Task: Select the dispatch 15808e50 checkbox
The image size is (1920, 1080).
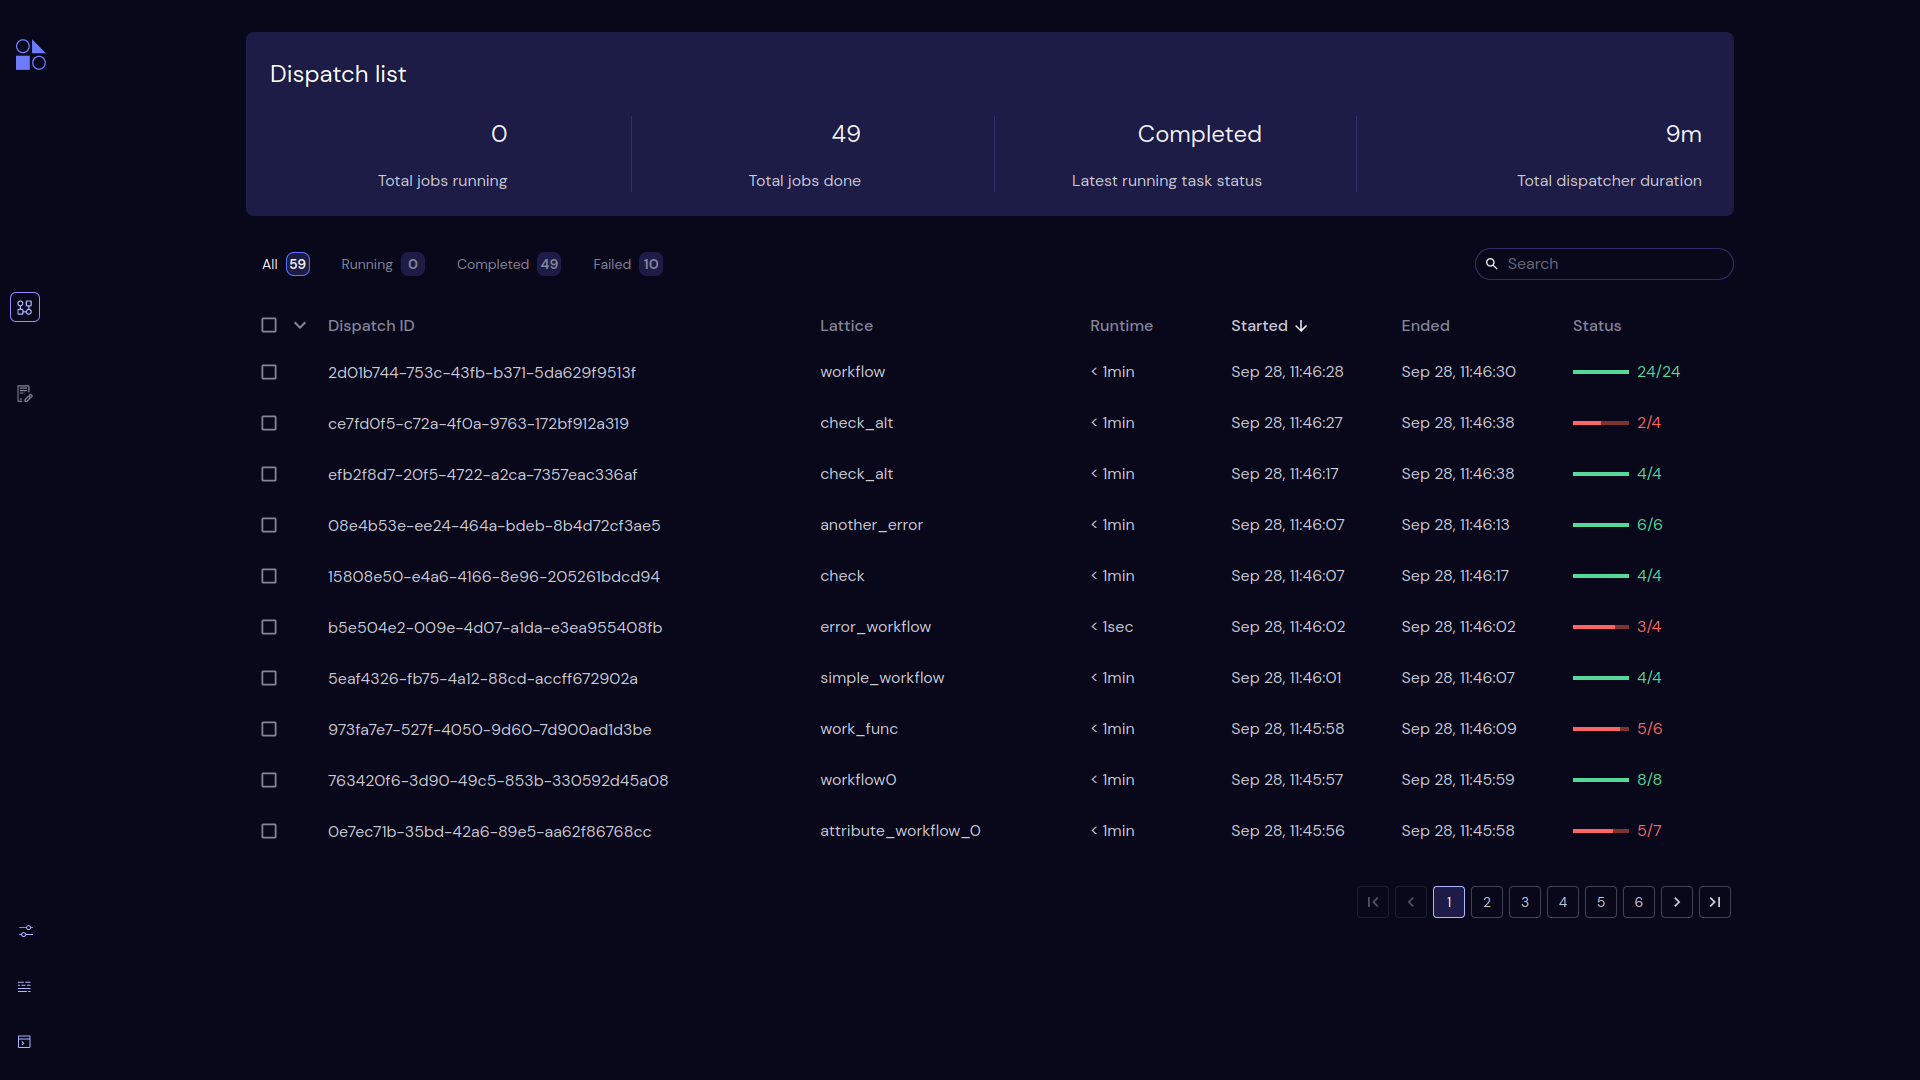Action: [269, 576]
